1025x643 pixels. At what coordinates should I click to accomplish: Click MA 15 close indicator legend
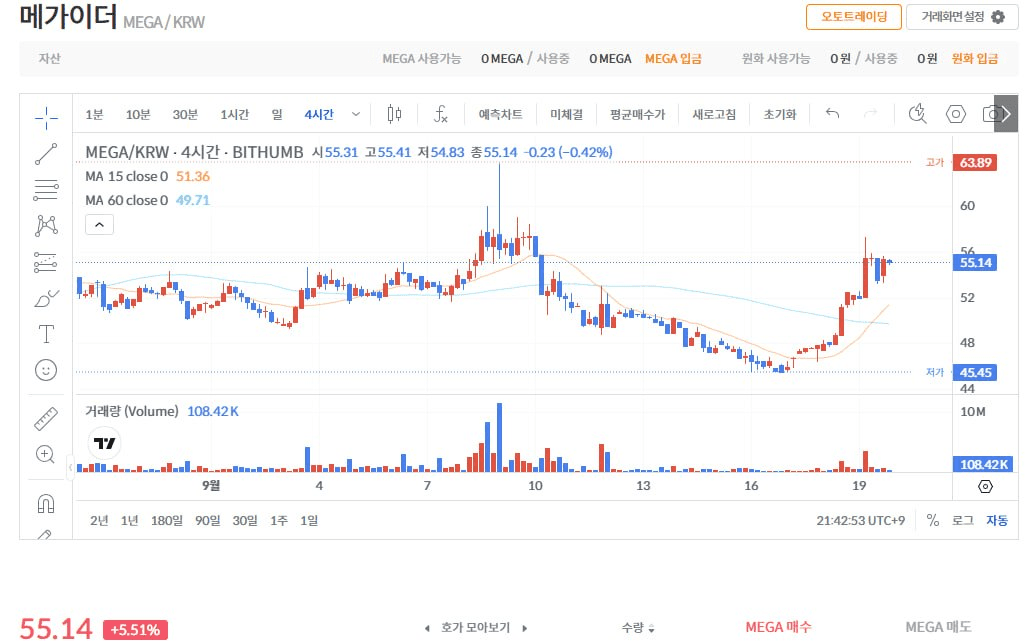[x=126, y=176]
